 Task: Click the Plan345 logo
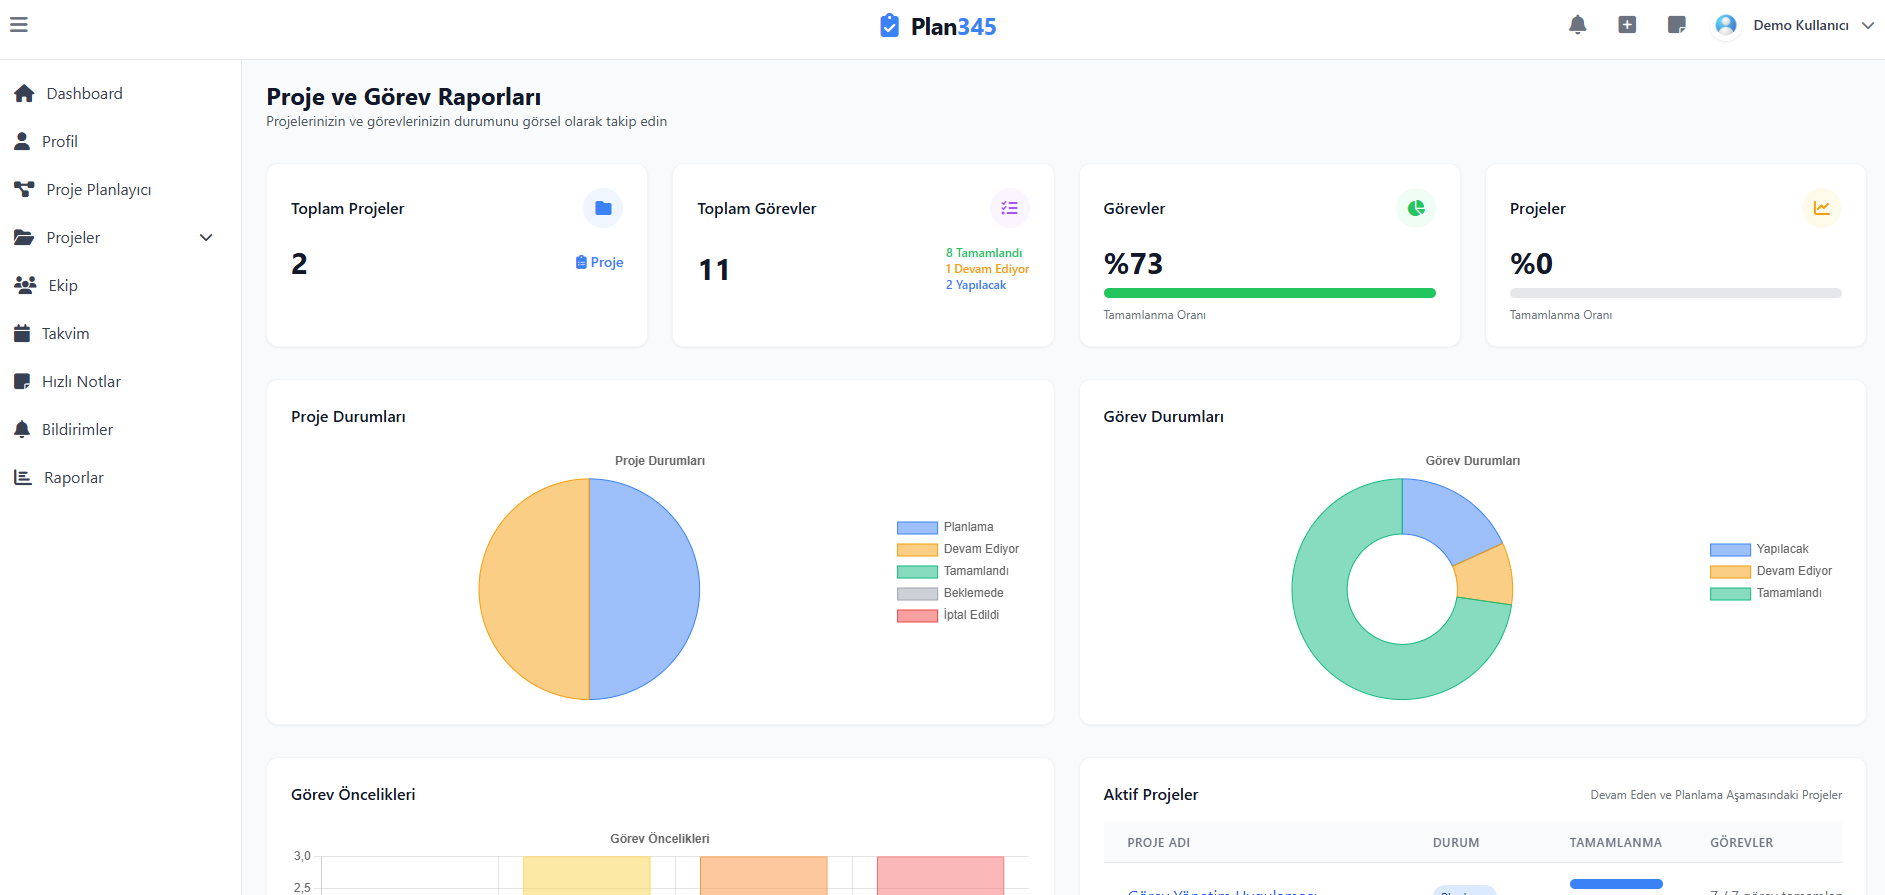click(x=938, y=26)
